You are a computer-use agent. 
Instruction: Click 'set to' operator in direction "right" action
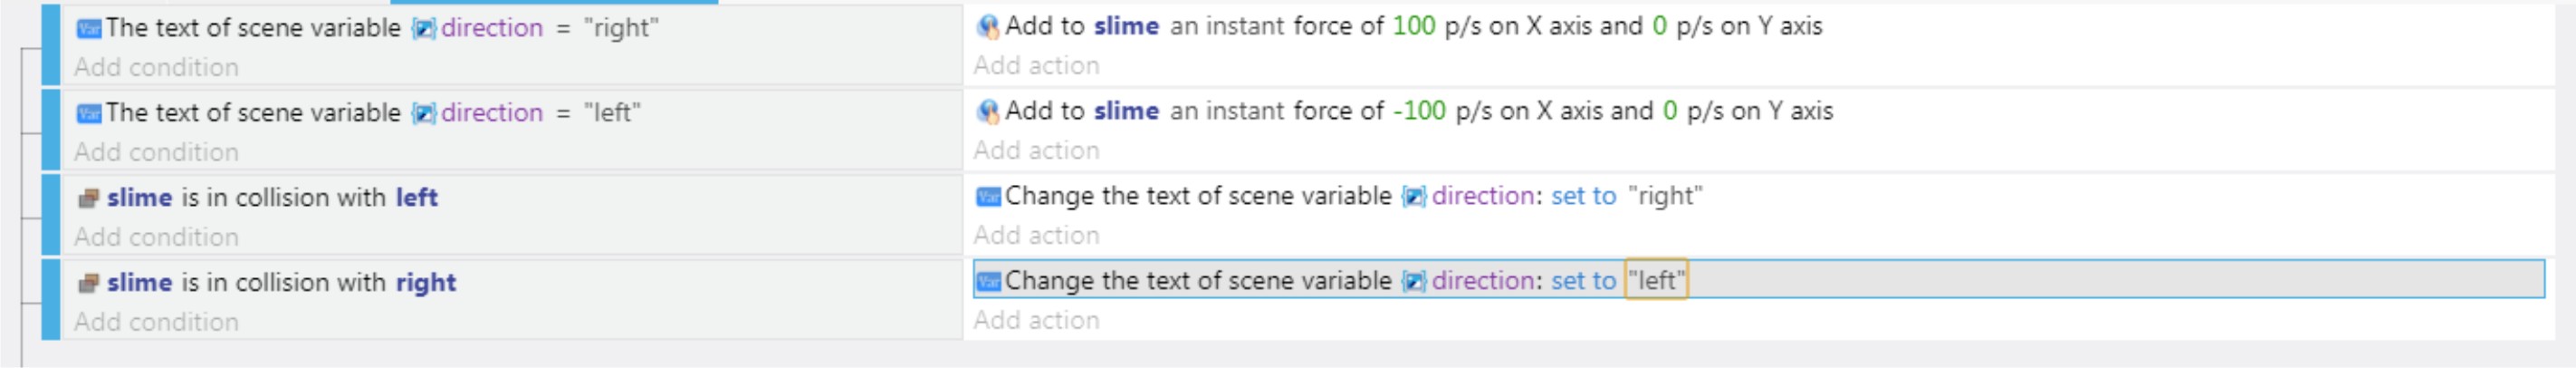pyautogui.click(x=1583, y=196)
